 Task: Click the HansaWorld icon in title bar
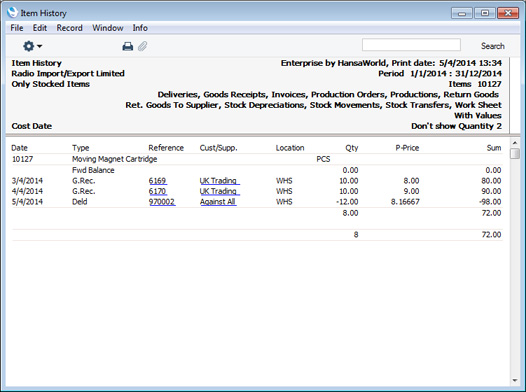(x=12, y=13)
